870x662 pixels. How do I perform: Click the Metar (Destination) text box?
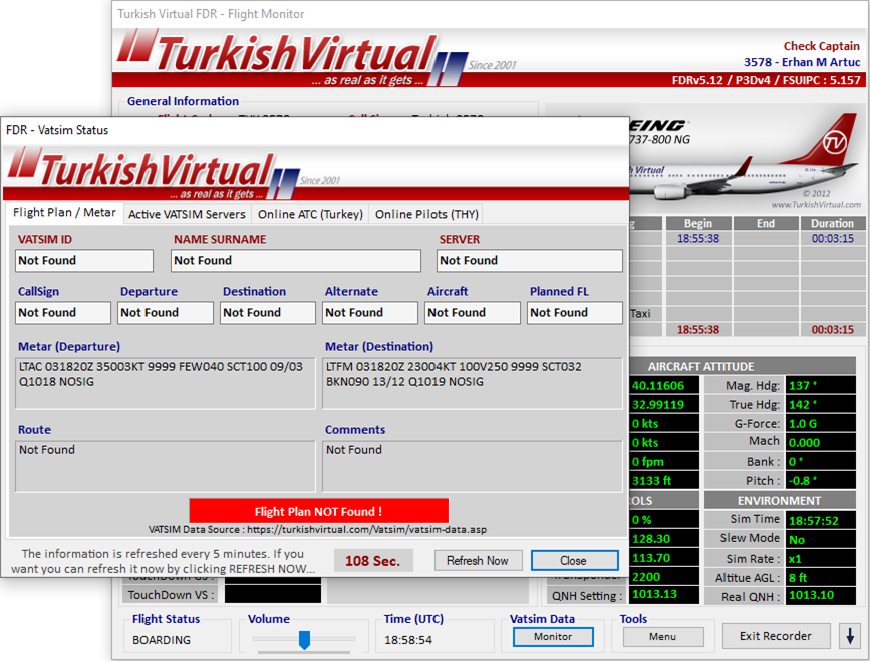(472, 383)
